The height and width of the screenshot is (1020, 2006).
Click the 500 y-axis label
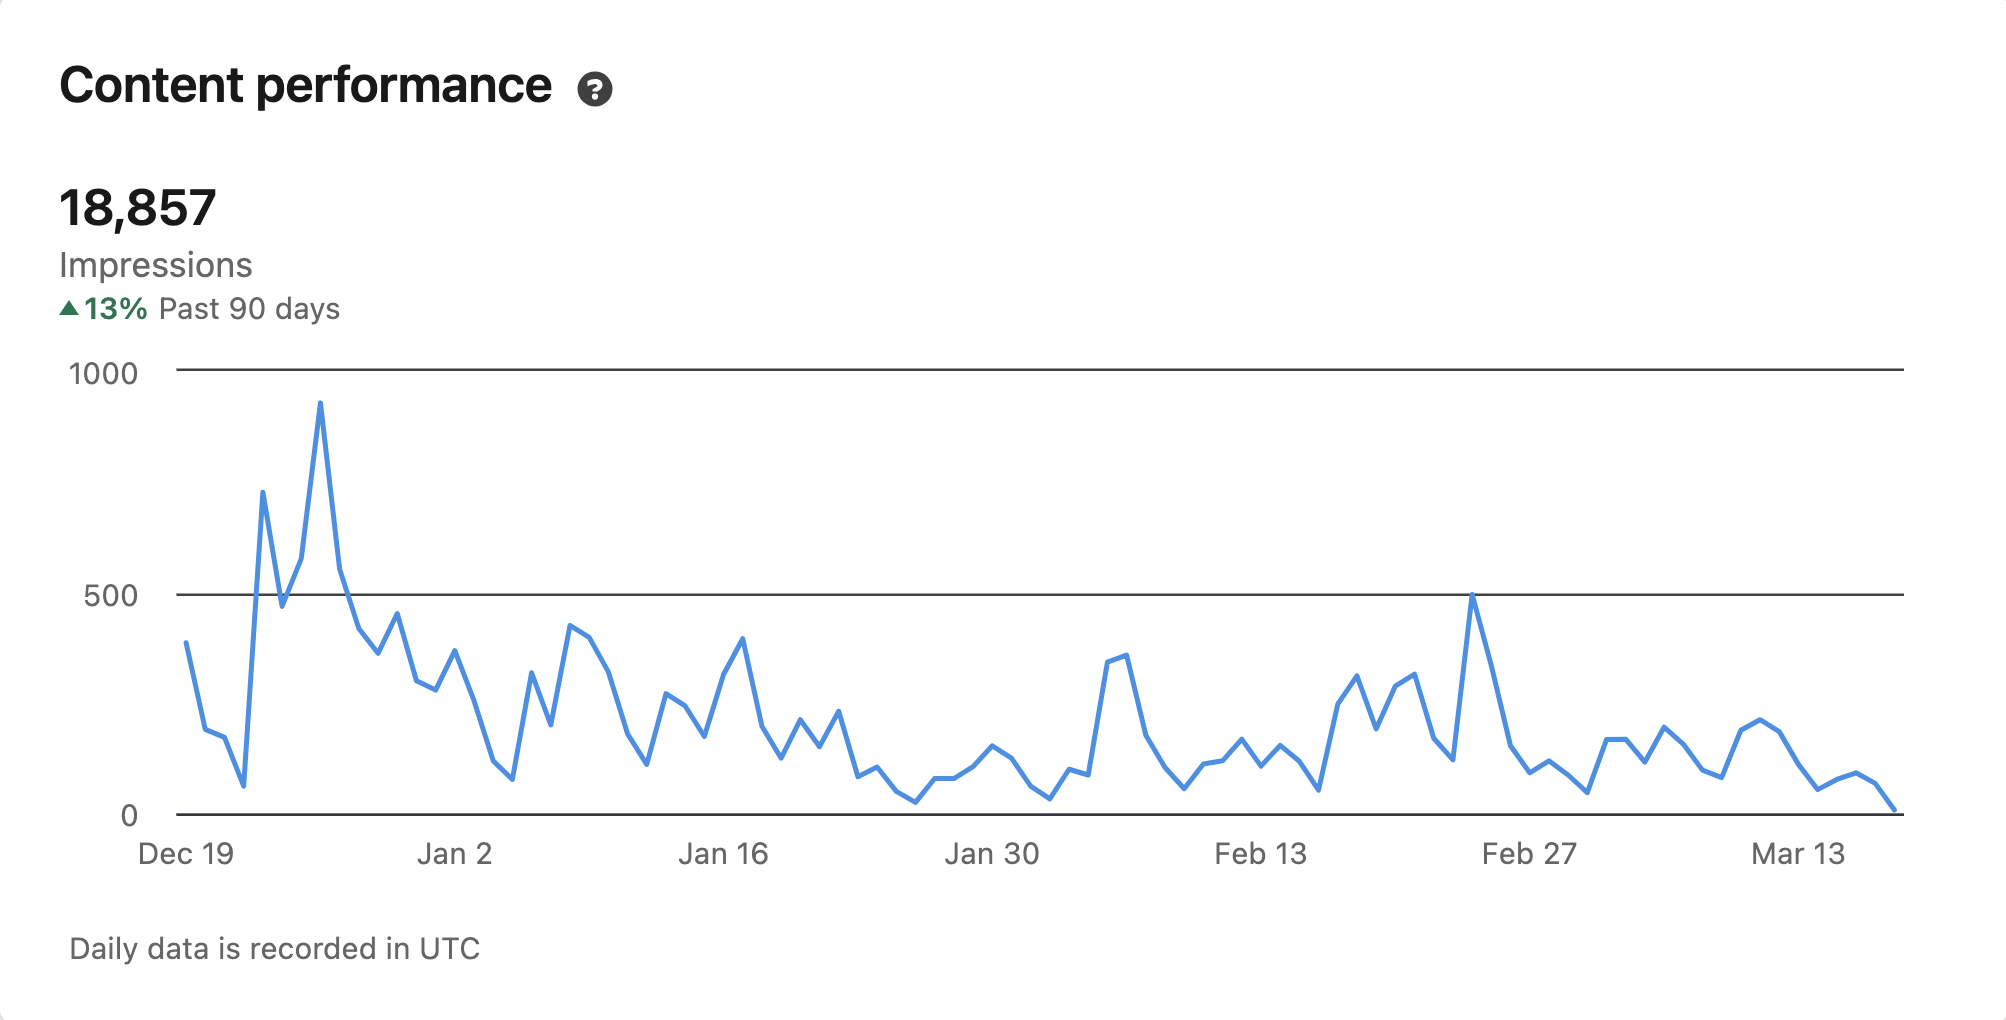coord(110,596)
